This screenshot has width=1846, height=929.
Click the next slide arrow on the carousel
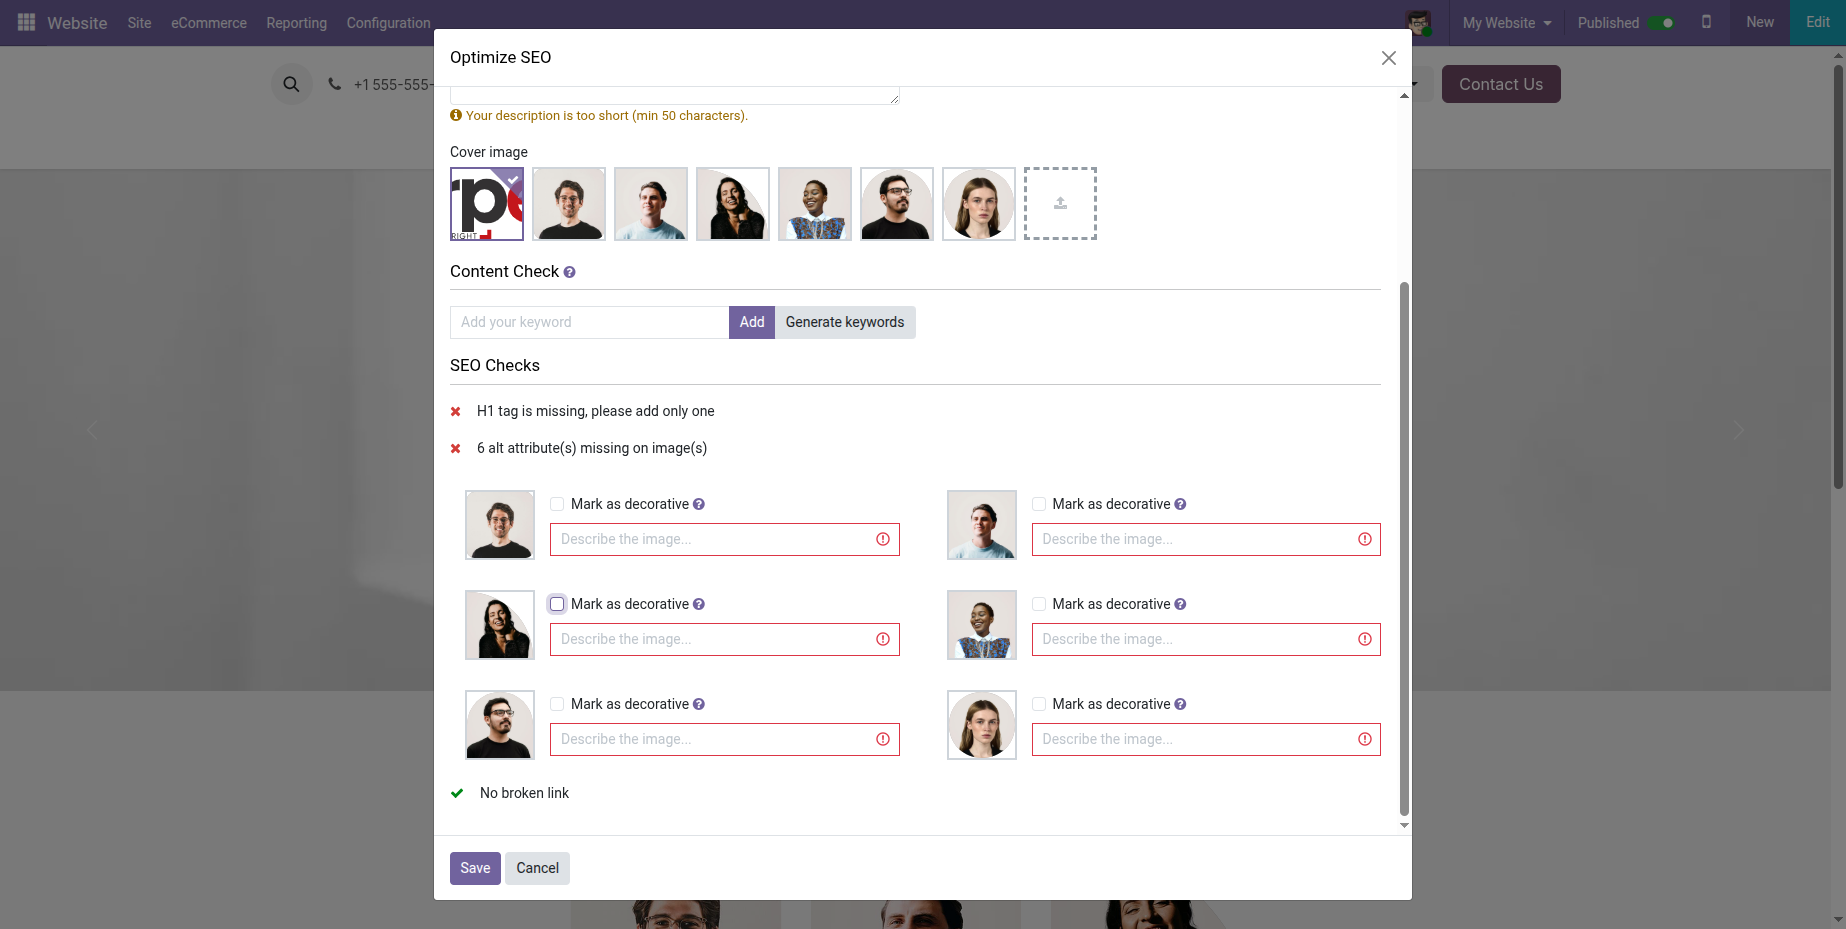pos(1738,430)
